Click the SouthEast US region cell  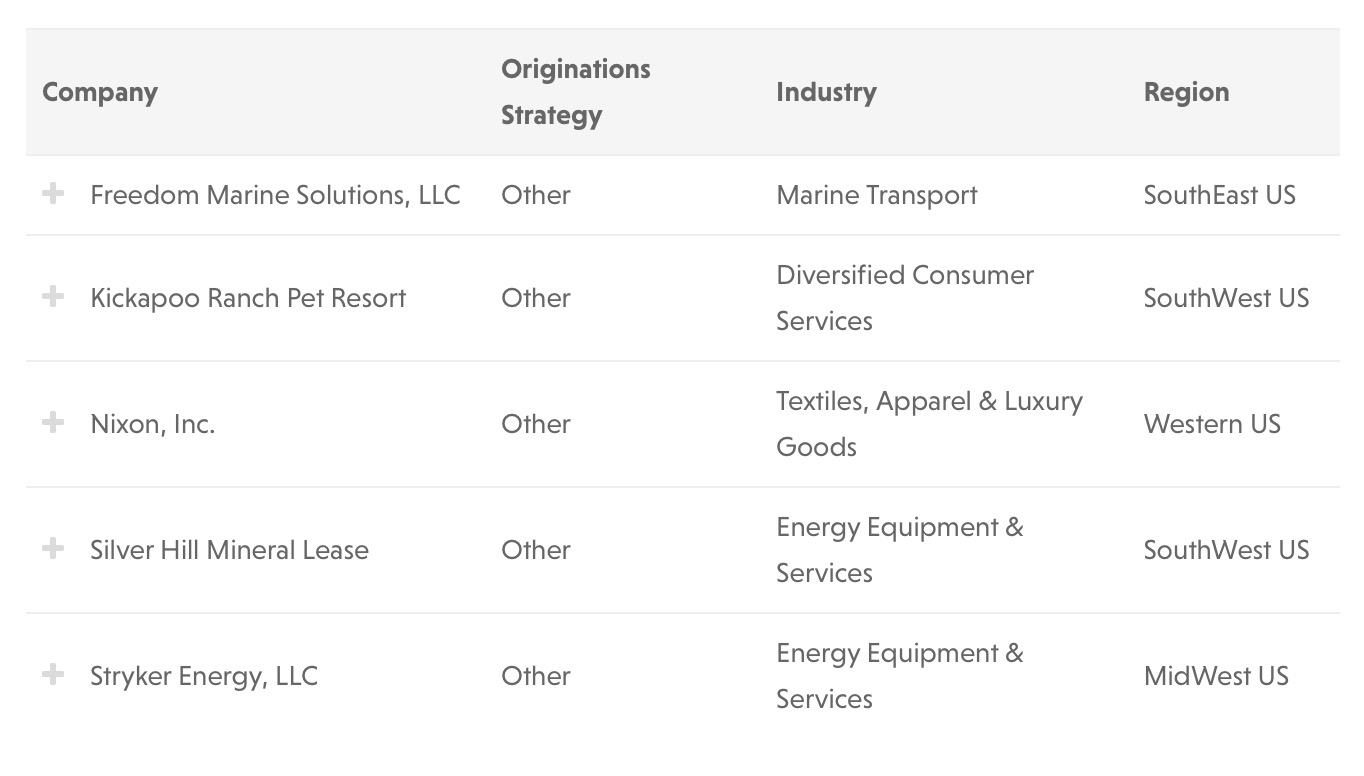pos(1219,195)
